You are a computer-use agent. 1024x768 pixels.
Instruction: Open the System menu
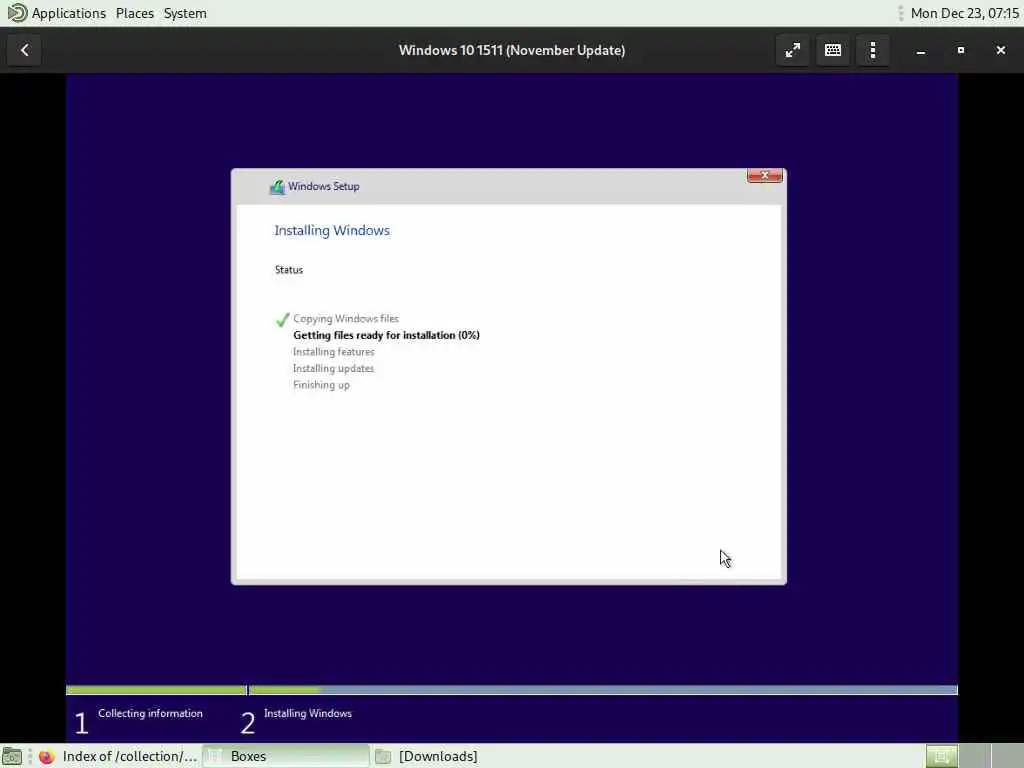[x=185, y=13]
